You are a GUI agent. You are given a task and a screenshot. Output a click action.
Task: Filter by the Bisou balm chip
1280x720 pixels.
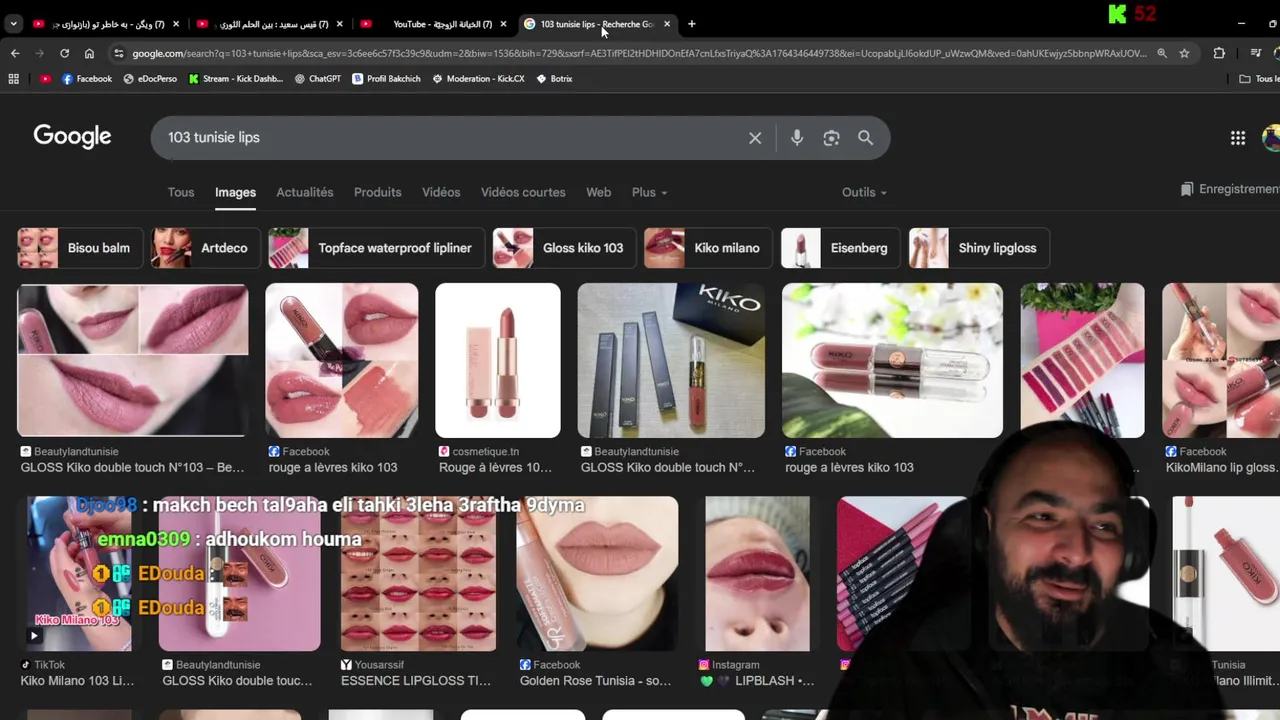pos(81,248)
